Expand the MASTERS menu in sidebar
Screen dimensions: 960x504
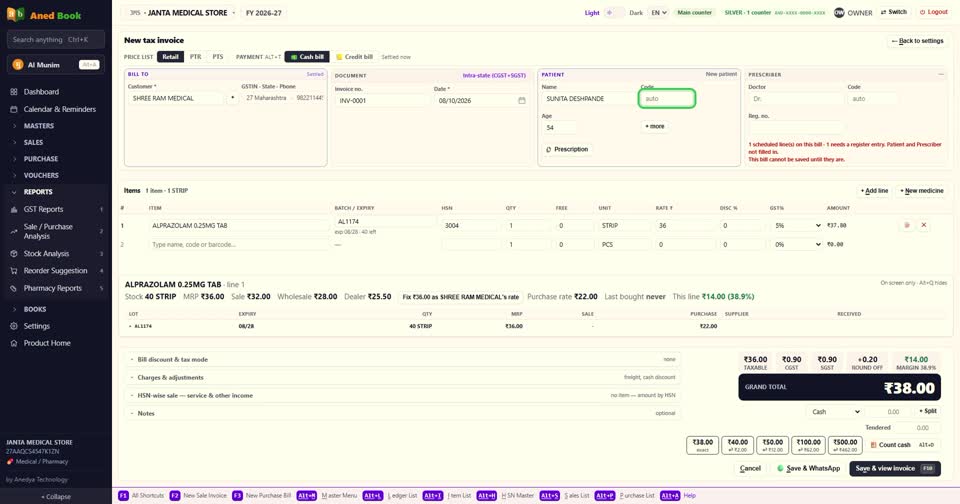[39, 126]
